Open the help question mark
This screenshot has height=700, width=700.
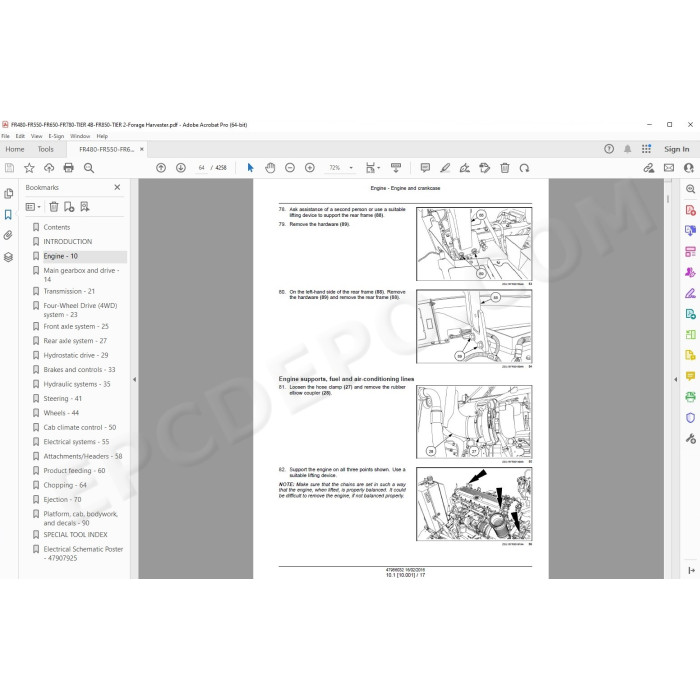tap(609, 149)
